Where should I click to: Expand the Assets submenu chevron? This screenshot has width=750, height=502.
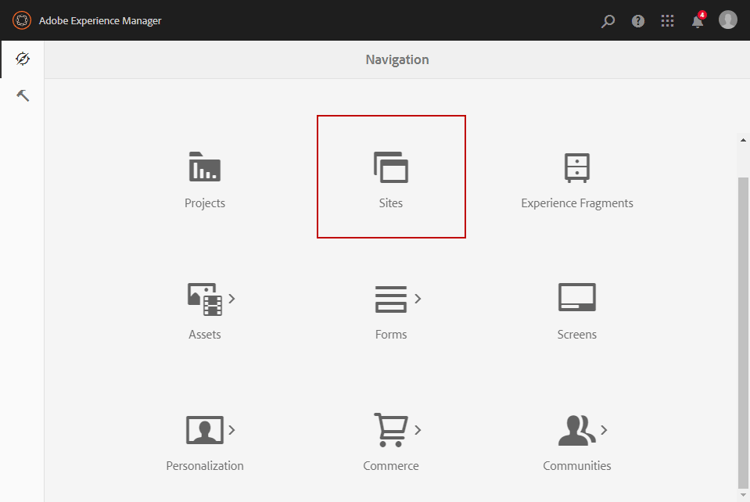click(x=232, y=299)
